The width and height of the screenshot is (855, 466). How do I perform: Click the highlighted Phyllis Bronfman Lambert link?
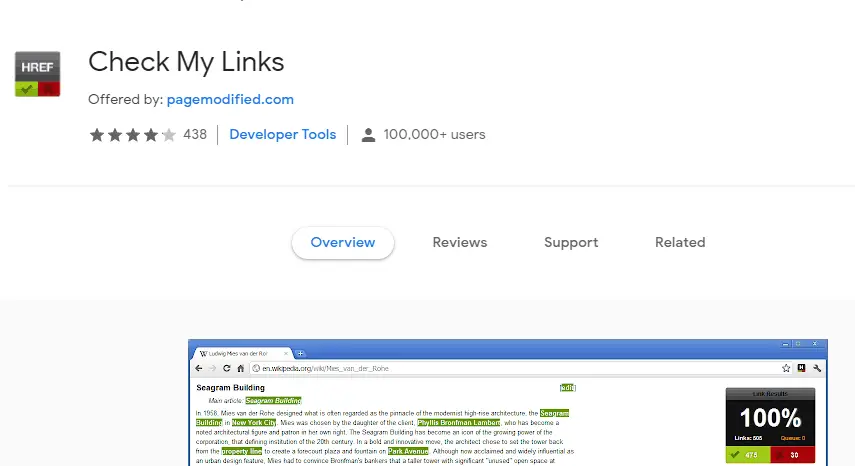[459, 423]
